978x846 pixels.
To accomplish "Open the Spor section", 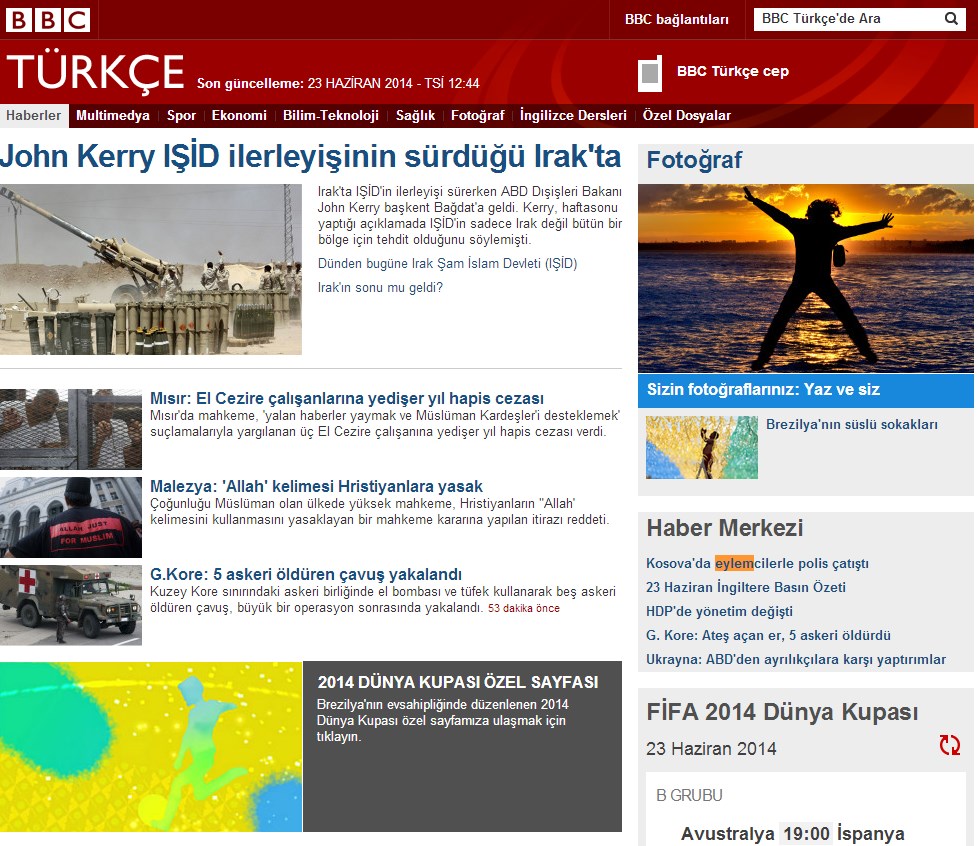I will [181, 115].
